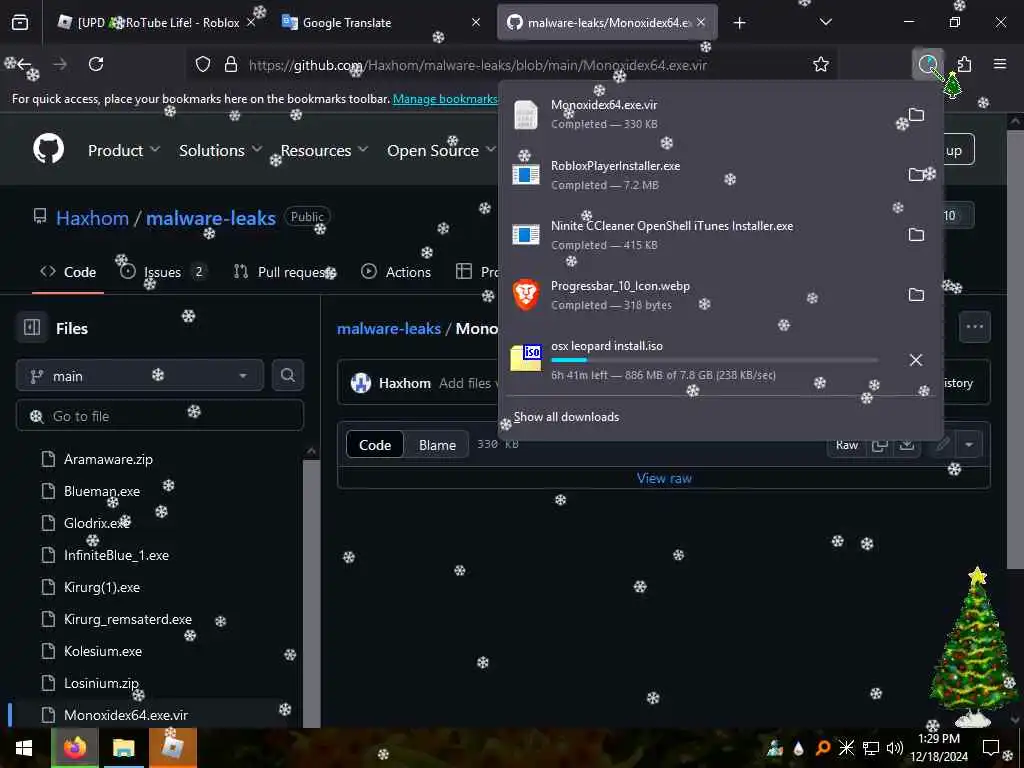Switch to the Issues tab

164,272
